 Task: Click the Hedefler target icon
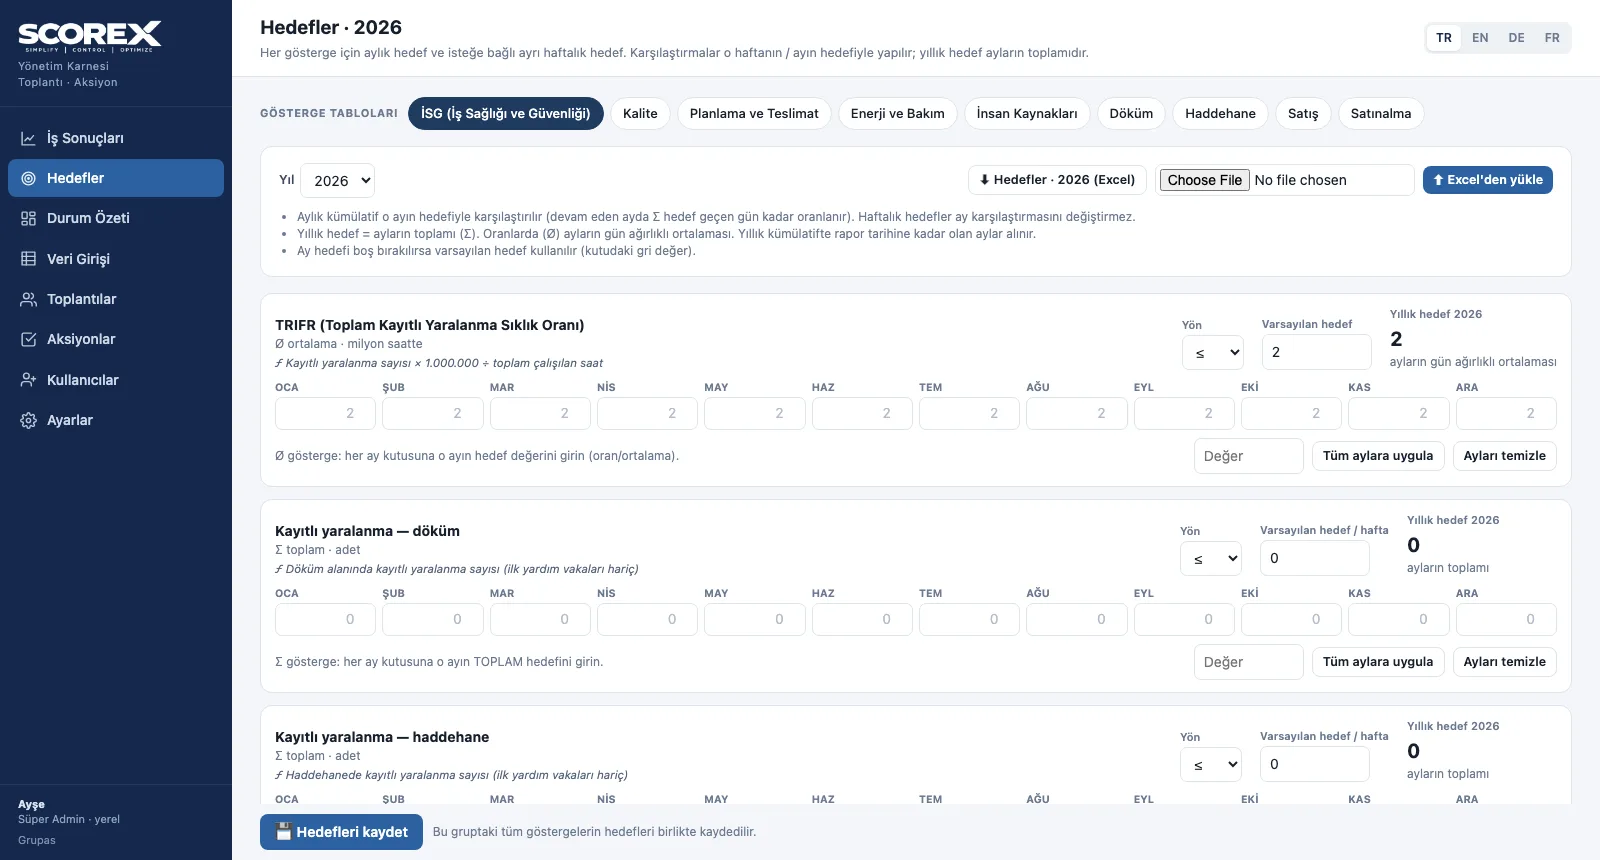(x=29, y=178)
